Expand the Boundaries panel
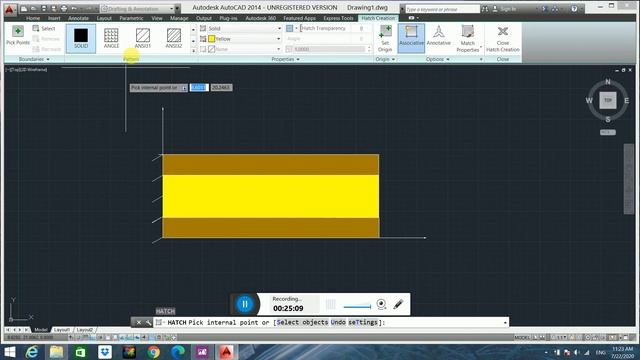The image size is (640, 360). 34,59
